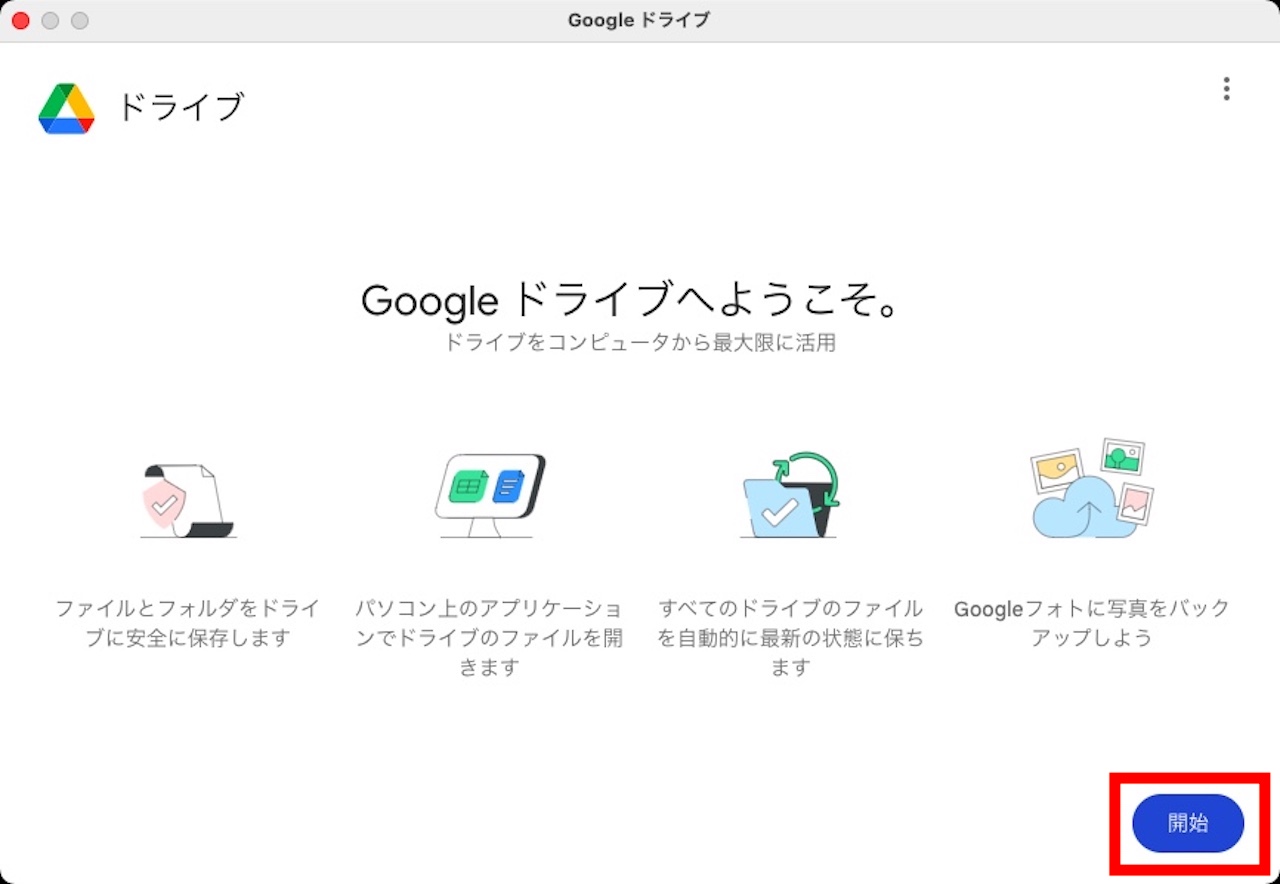This screenshot has height=884, width=1280.
Task: Click text ファイルとフォルダをドライブに安全に保存します
Action: (x=188, y=622)
